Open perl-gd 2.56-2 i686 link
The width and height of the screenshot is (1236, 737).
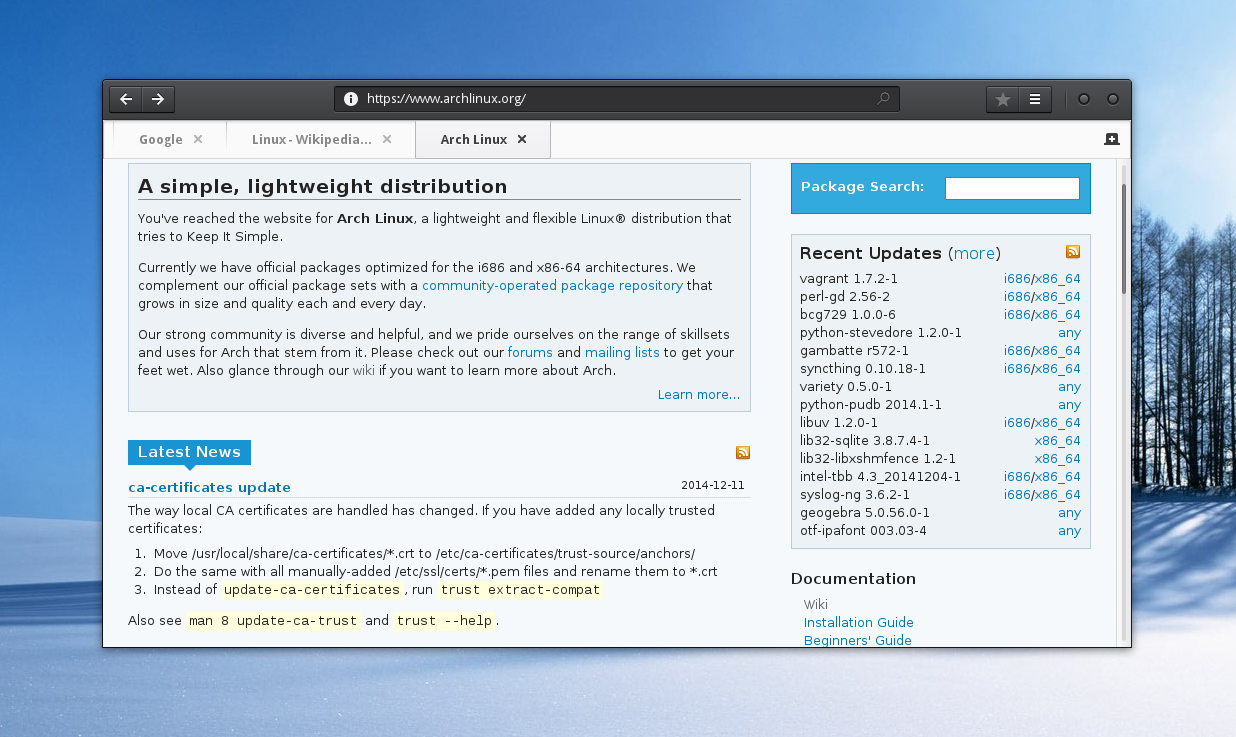(x=1017, y=297)
